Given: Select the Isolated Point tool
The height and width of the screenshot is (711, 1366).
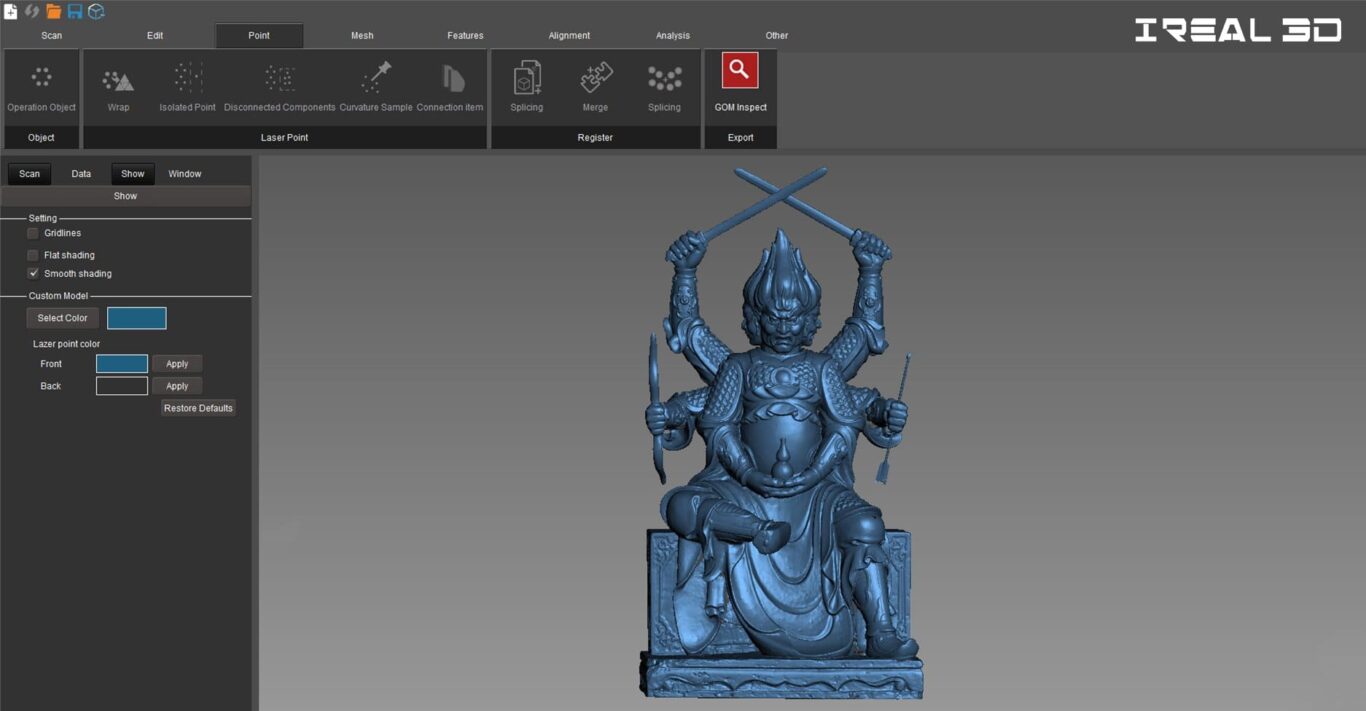Looking at the screenshot, I should click(x=188, y=78).
